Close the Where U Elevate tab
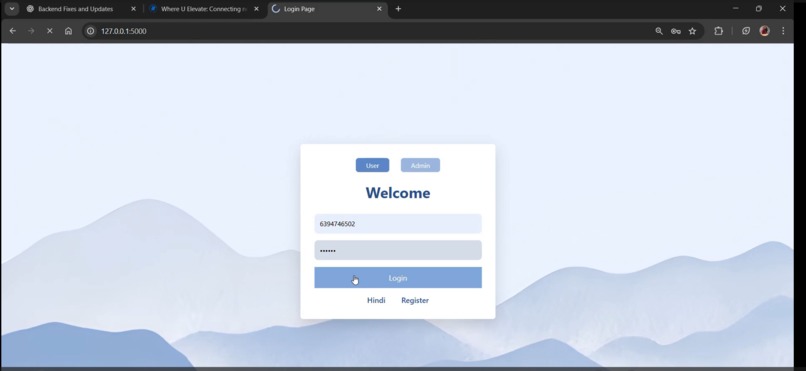This screenshot has height=371, width=806. click(x=257, y=9)
